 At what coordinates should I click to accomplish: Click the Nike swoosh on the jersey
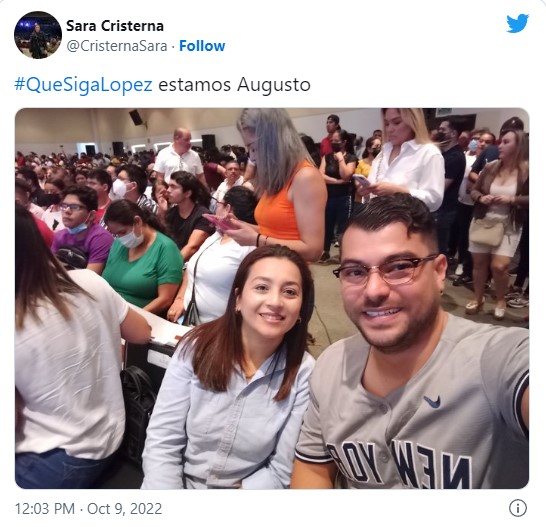[x=432, y=401]
